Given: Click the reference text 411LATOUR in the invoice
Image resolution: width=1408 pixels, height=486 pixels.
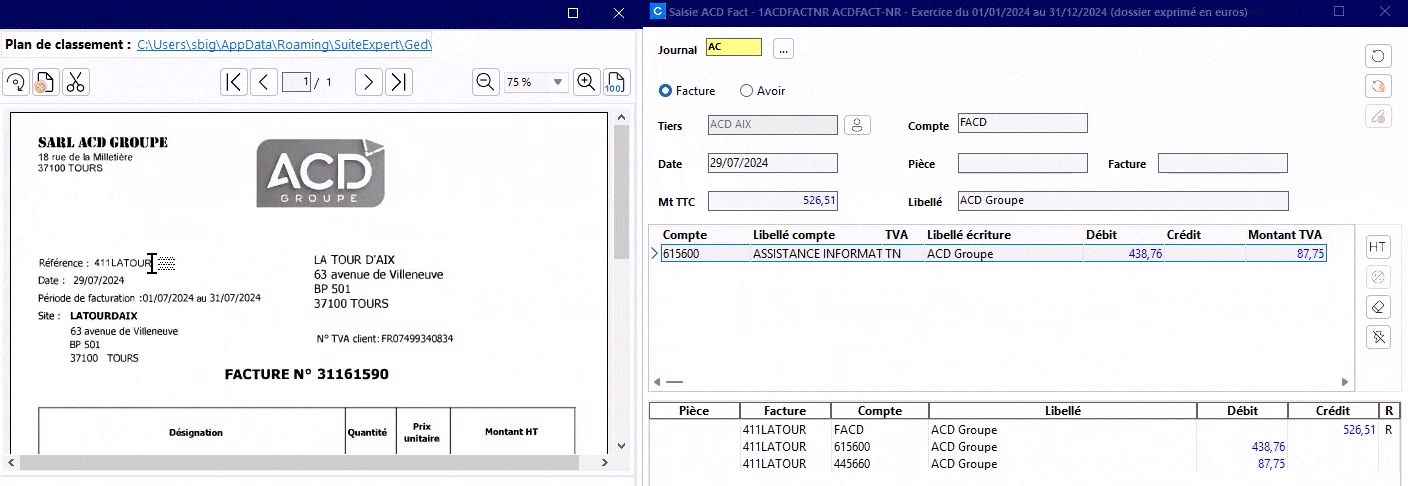Looking at the screenshot, I should click(123, 263).
